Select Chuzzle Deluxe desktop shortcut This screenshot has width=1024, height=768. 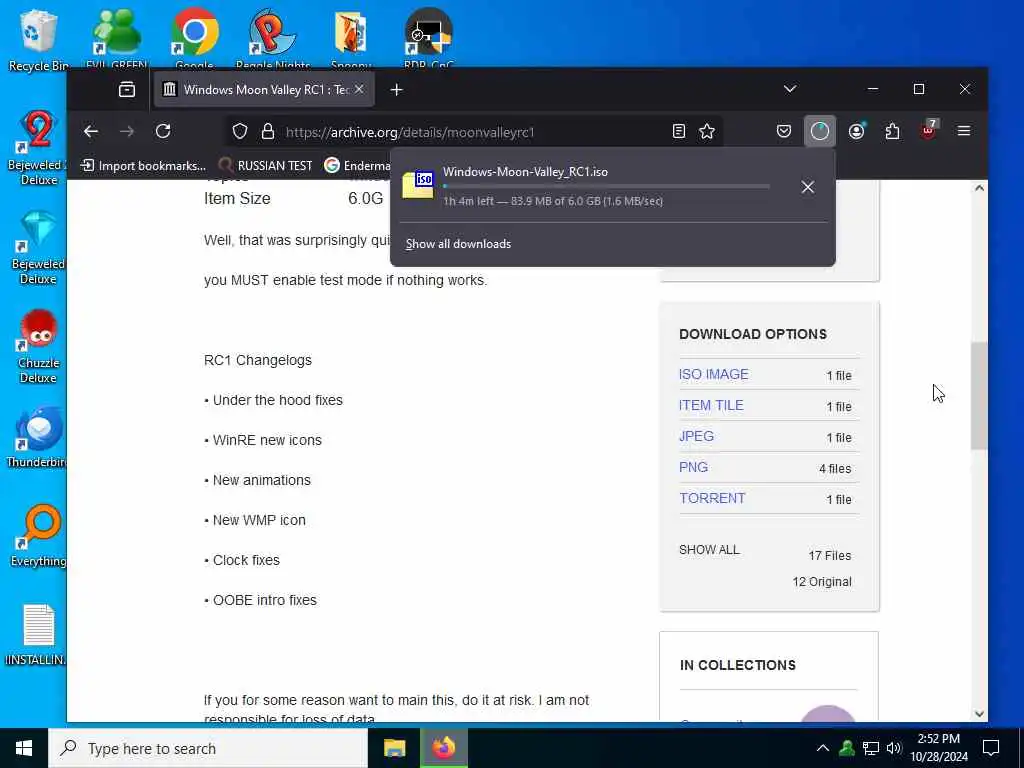pos(38,346)
